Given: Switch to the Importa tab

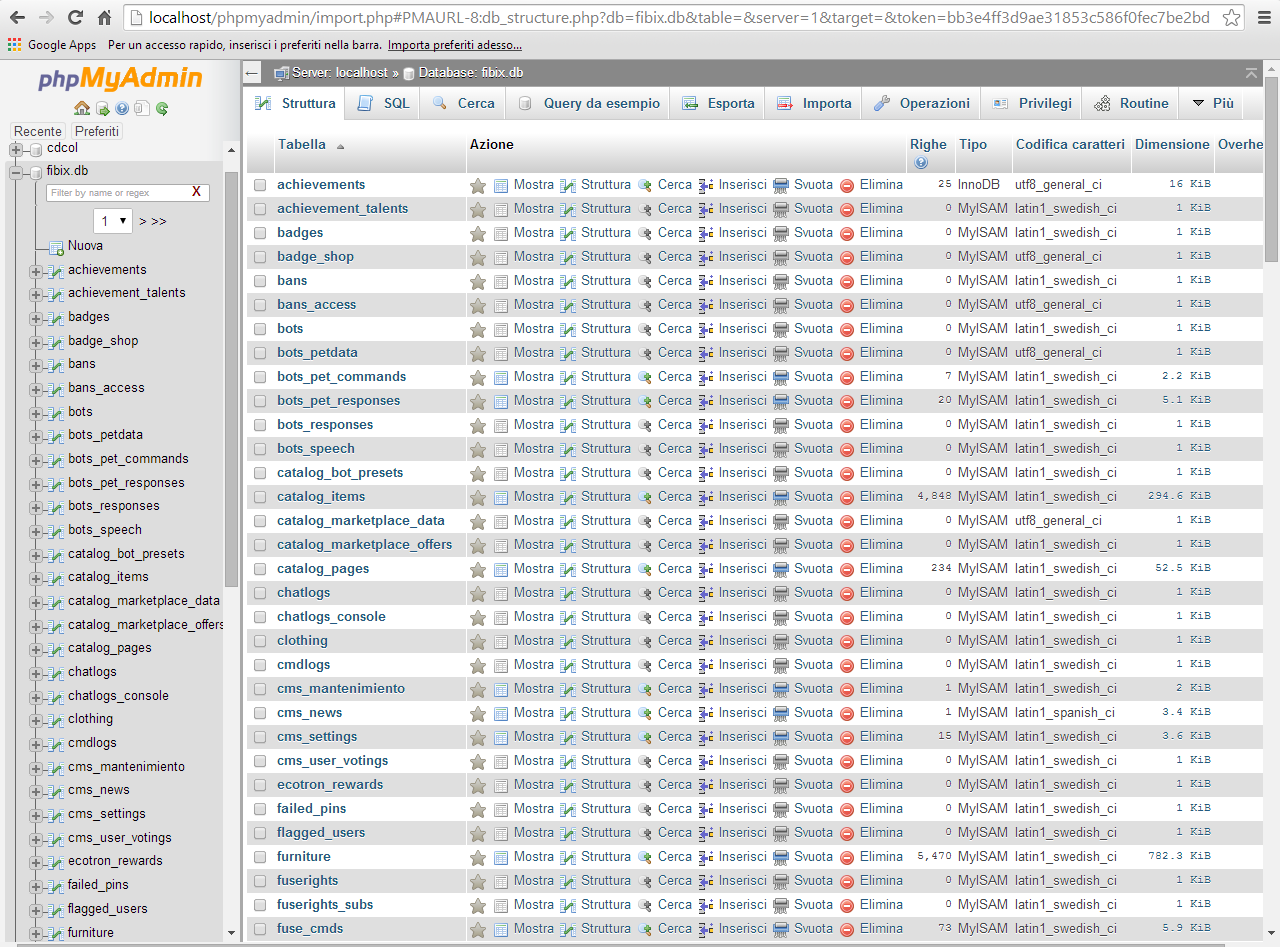Looking at the screenshot, I should click(813, 103).
